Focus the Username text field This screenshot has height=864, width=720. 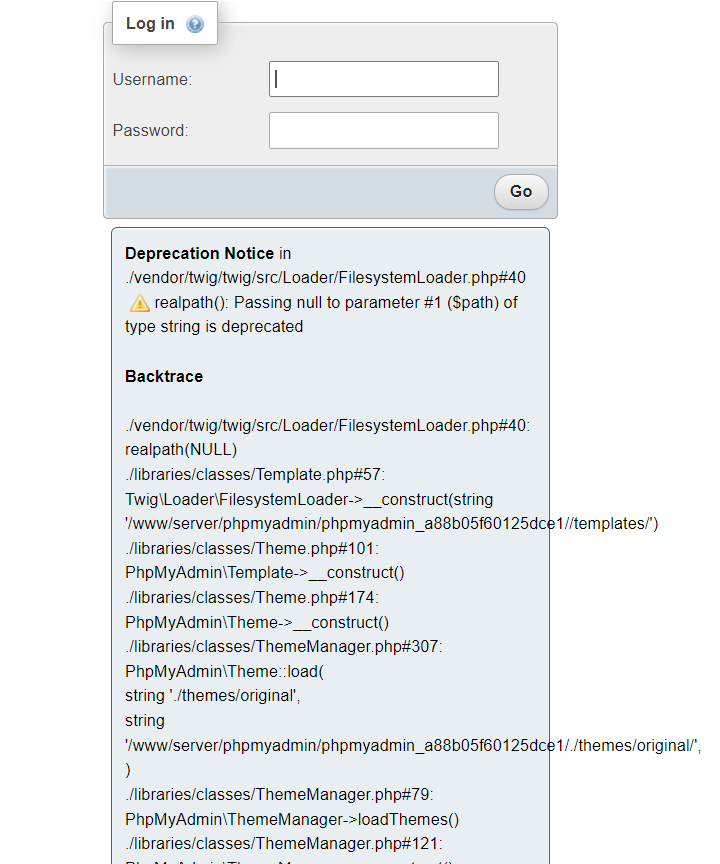coord(383,79)
